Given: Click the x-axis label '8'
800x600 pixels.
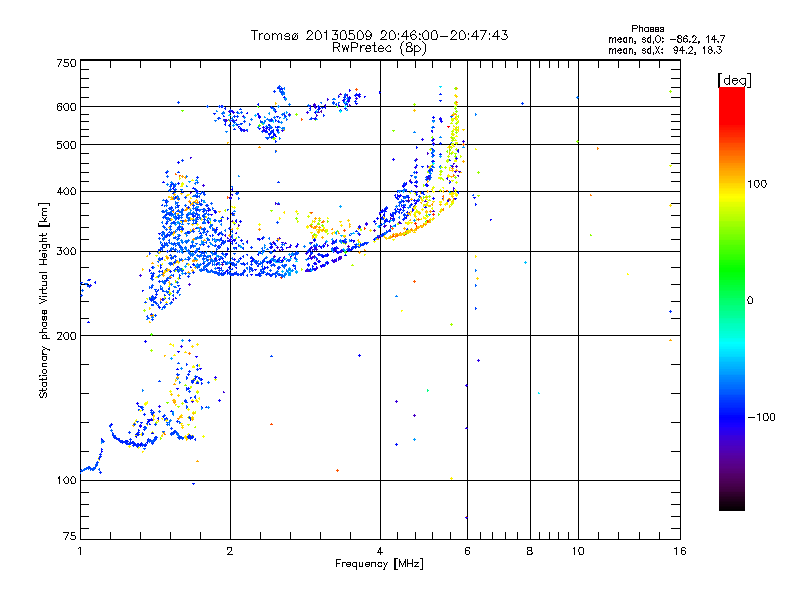Looking at the screenshot, I should coord(530,551).
